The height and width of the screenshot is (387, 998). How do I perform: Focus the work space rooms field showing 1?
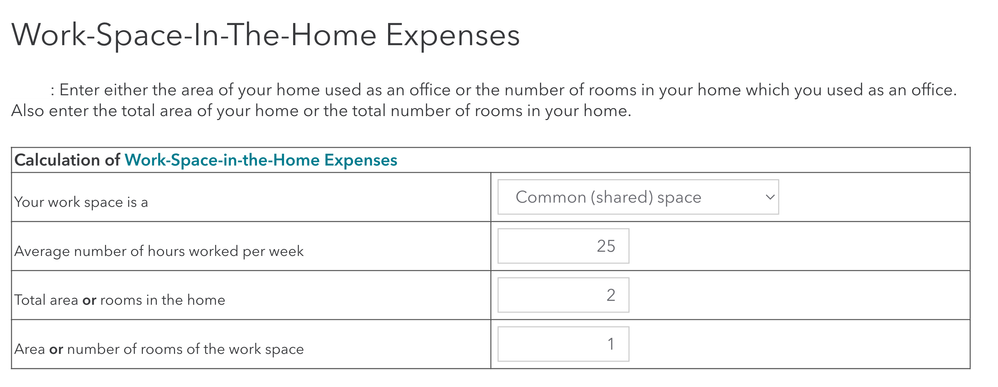pos(563,344)
